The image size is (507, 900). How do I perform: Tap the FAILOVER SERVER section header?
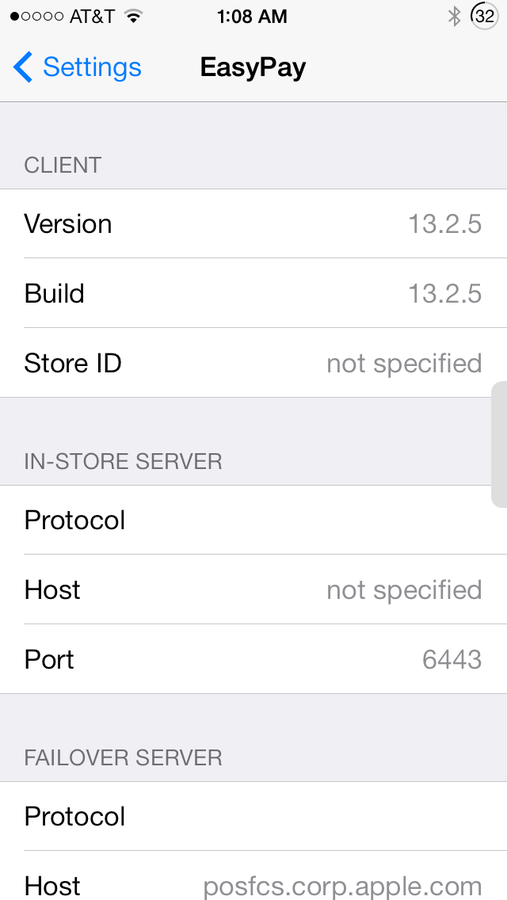[123, 758]
